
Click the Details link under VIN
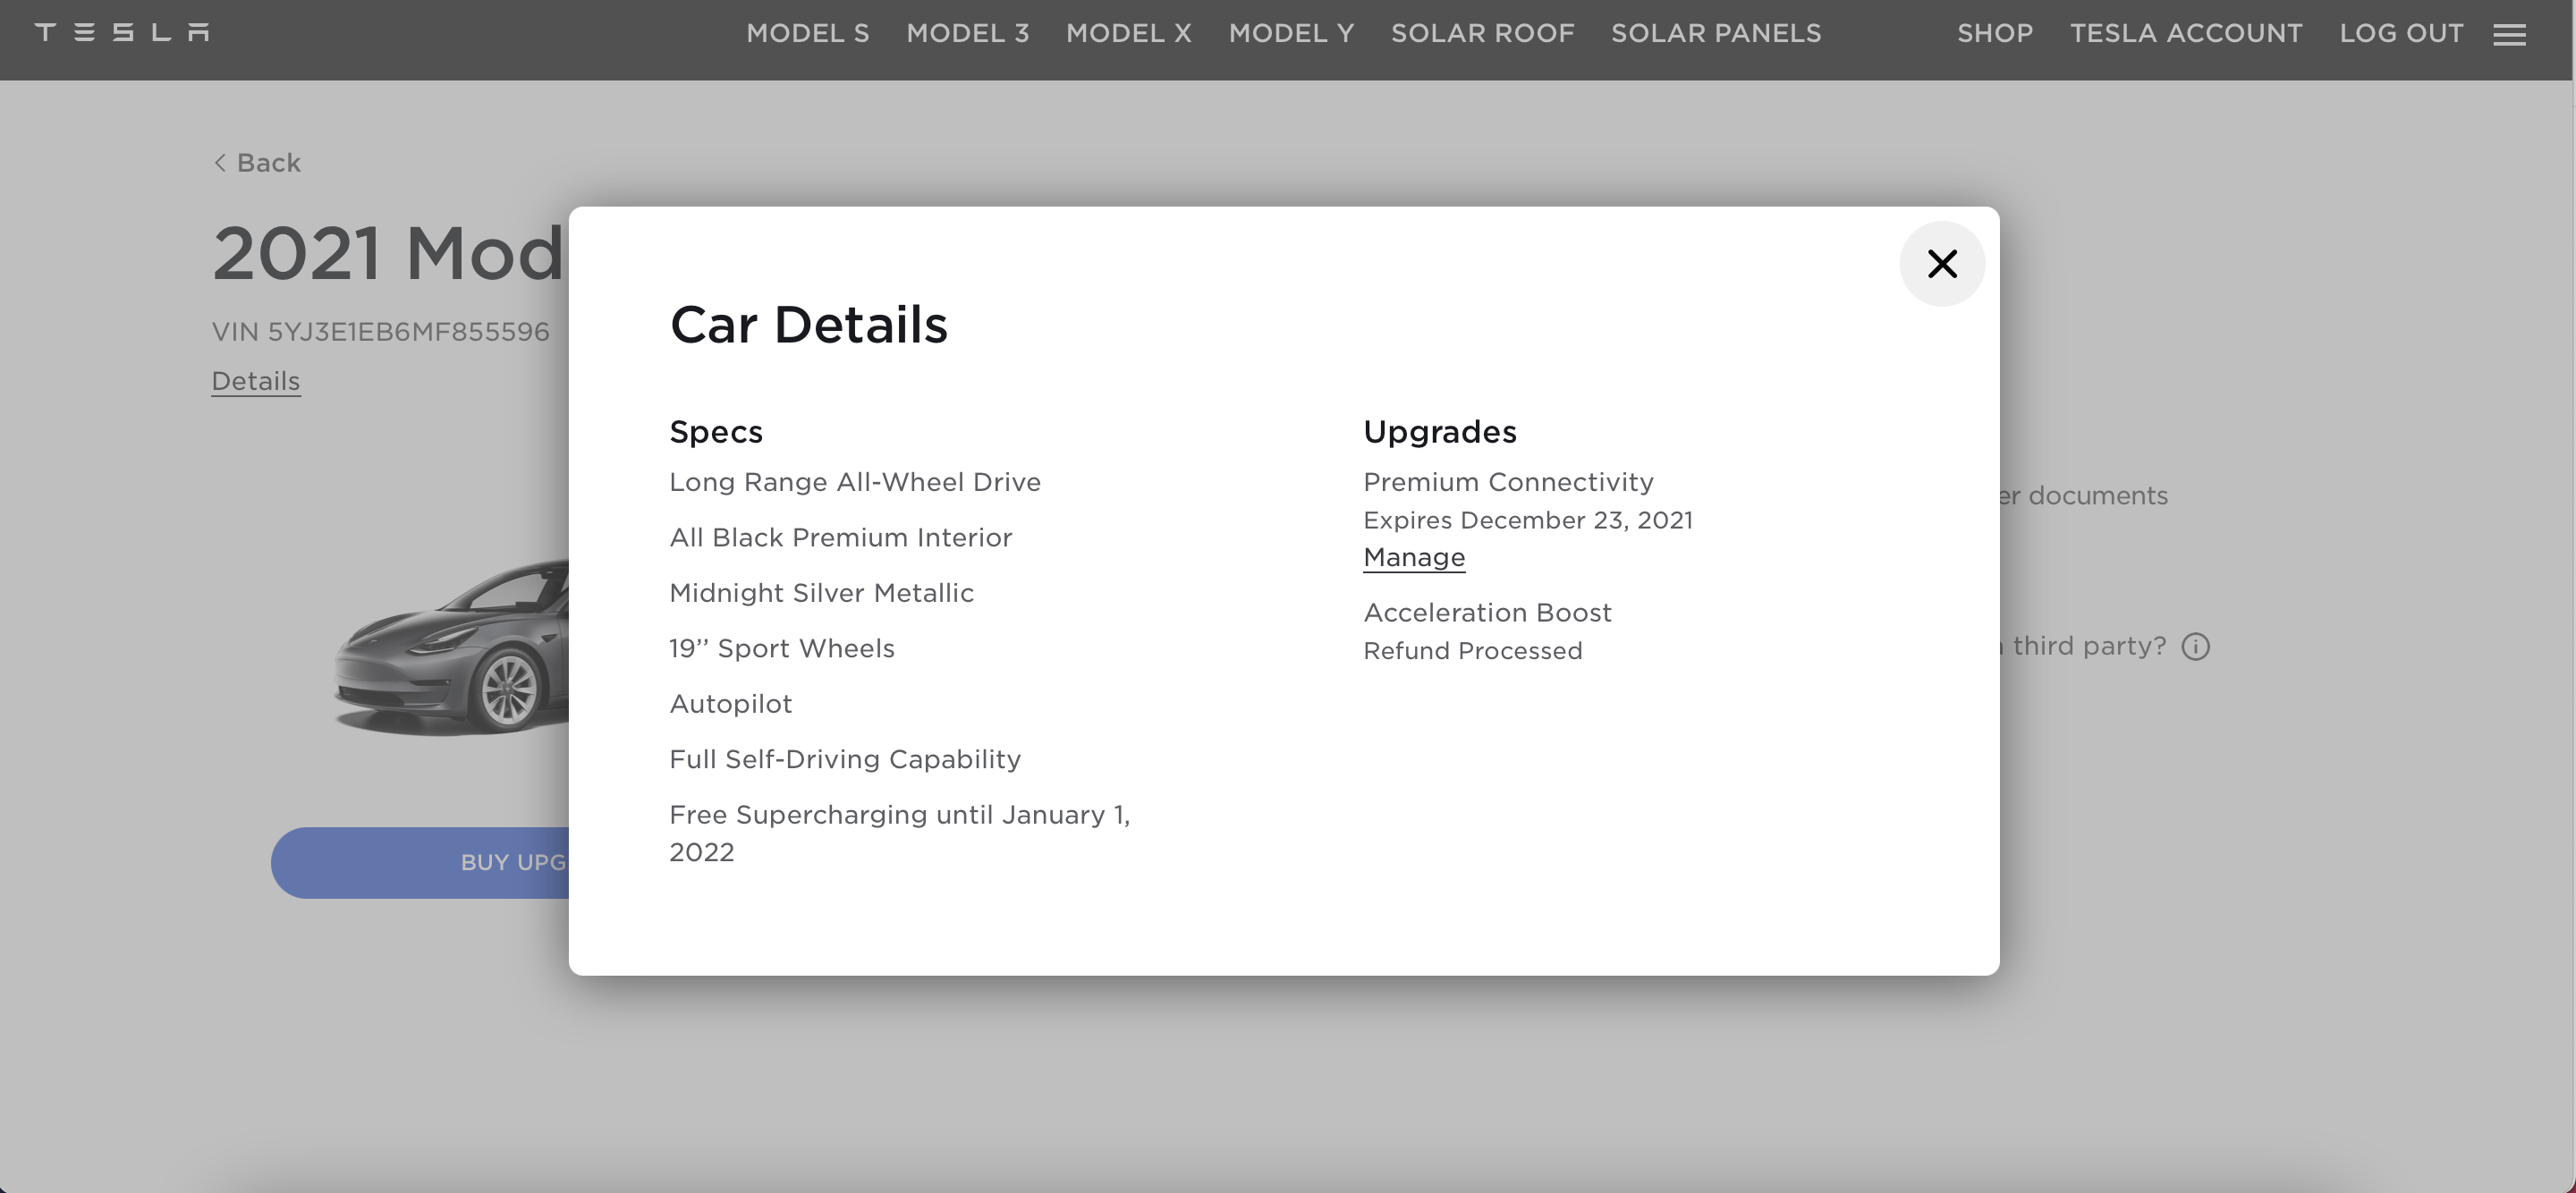pyautogui.click(x=255, y=381)
